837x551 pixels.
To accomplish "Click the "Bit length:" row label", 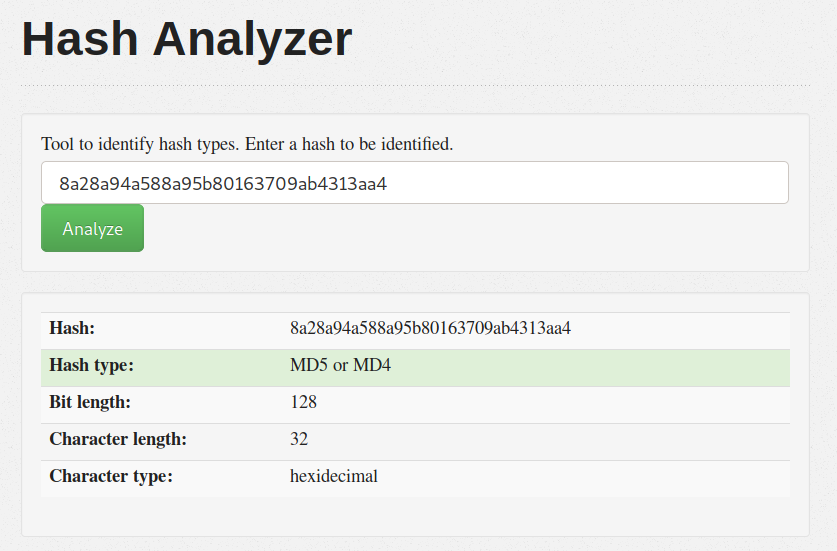I will (90, 402).
